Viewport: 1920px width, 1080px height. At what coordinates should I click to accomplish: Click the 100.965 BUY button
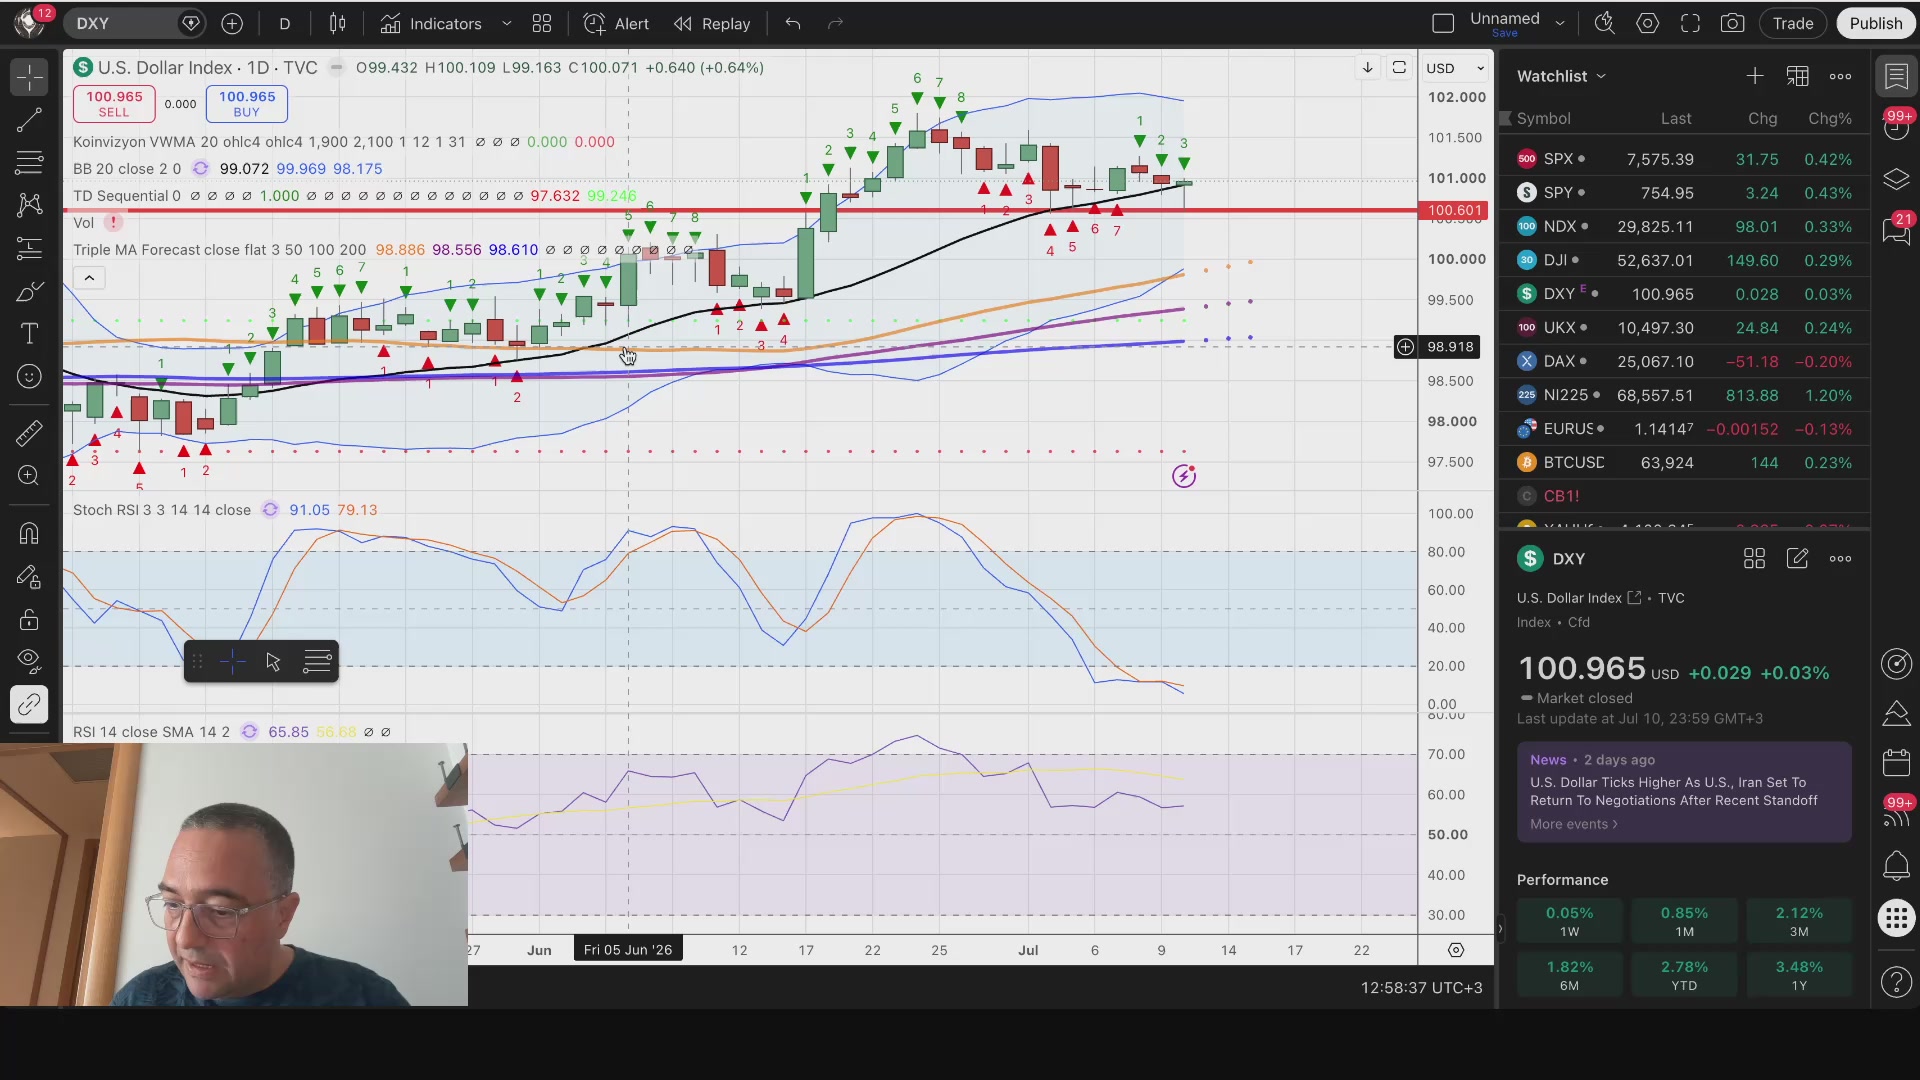click(247, 104)
